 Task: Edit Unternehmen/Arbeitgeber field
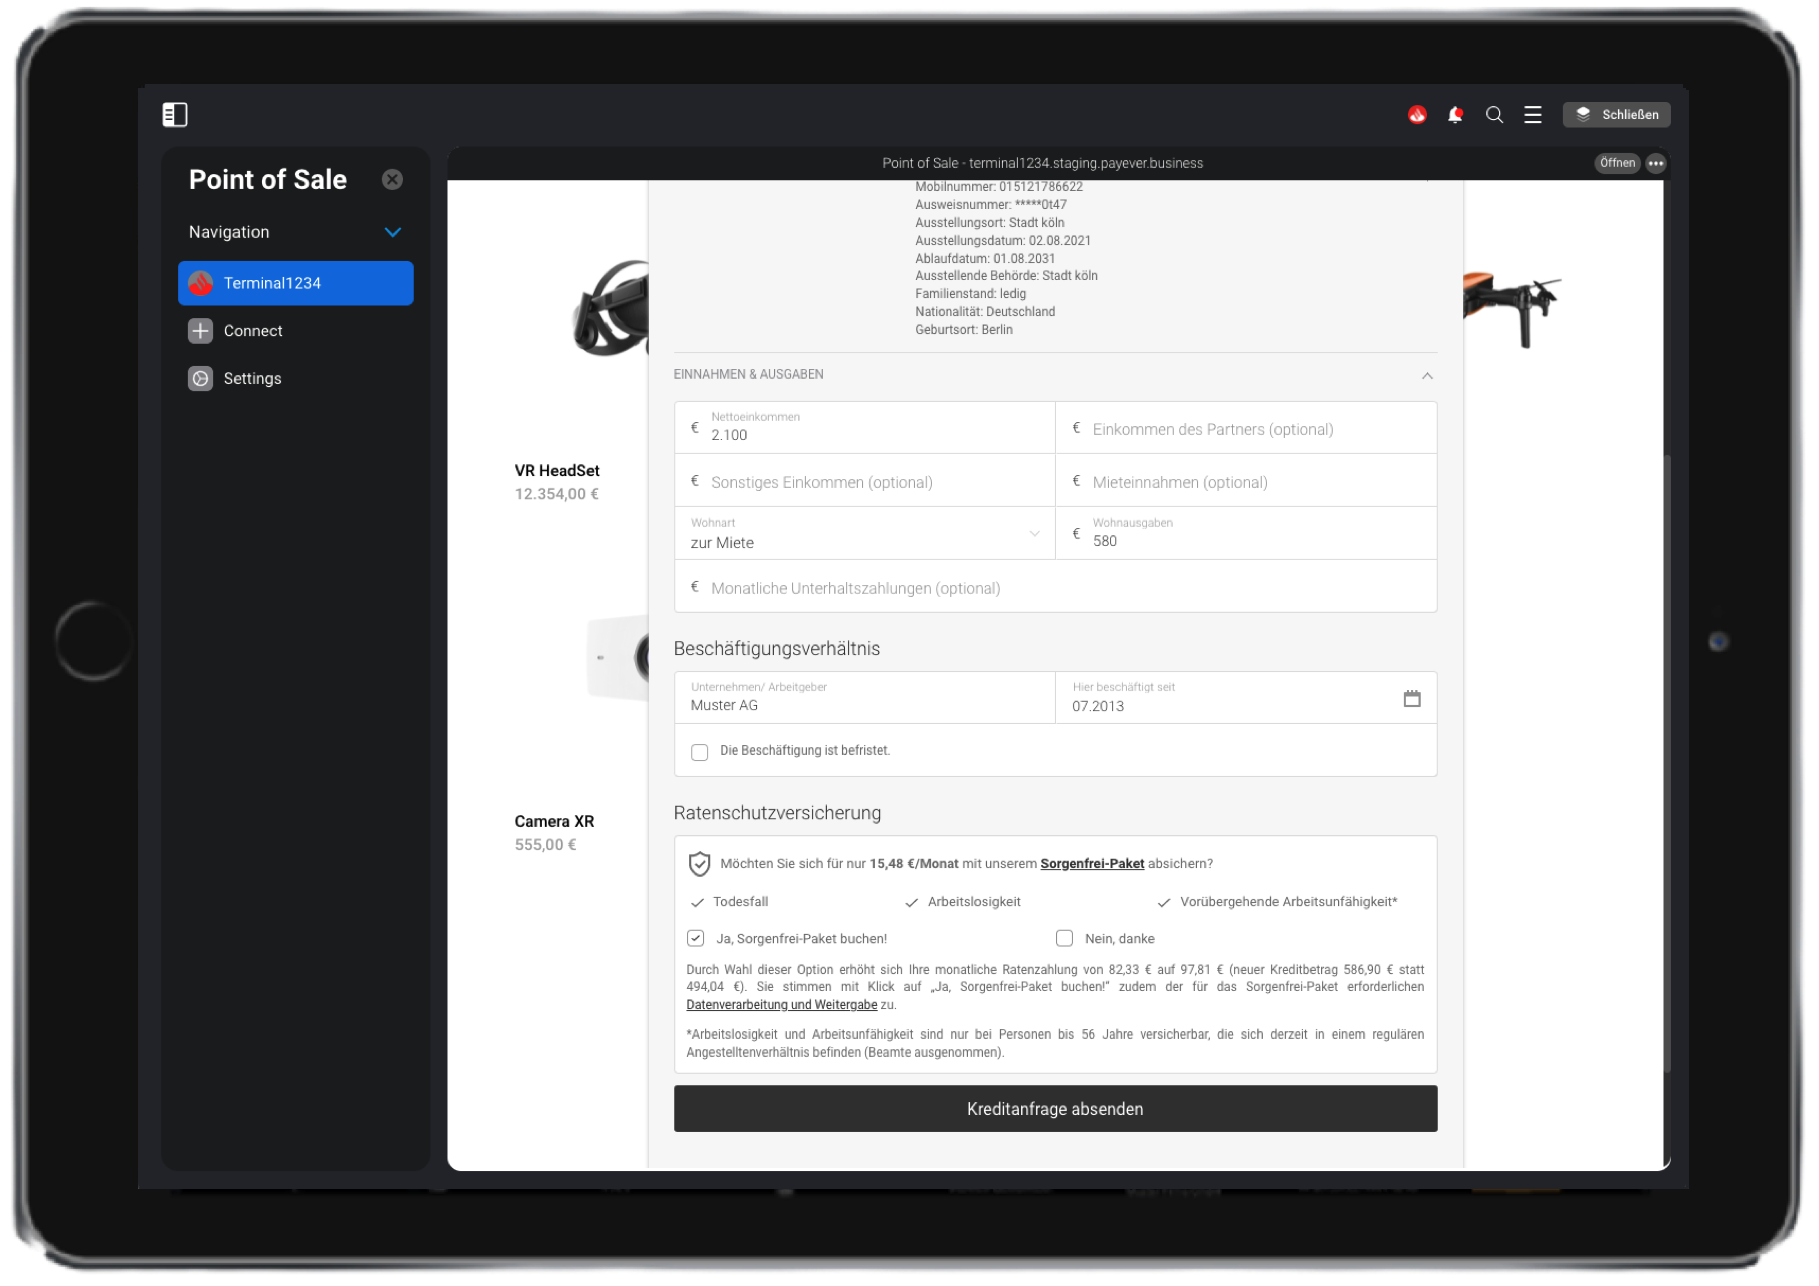click(x=865, y=698)
